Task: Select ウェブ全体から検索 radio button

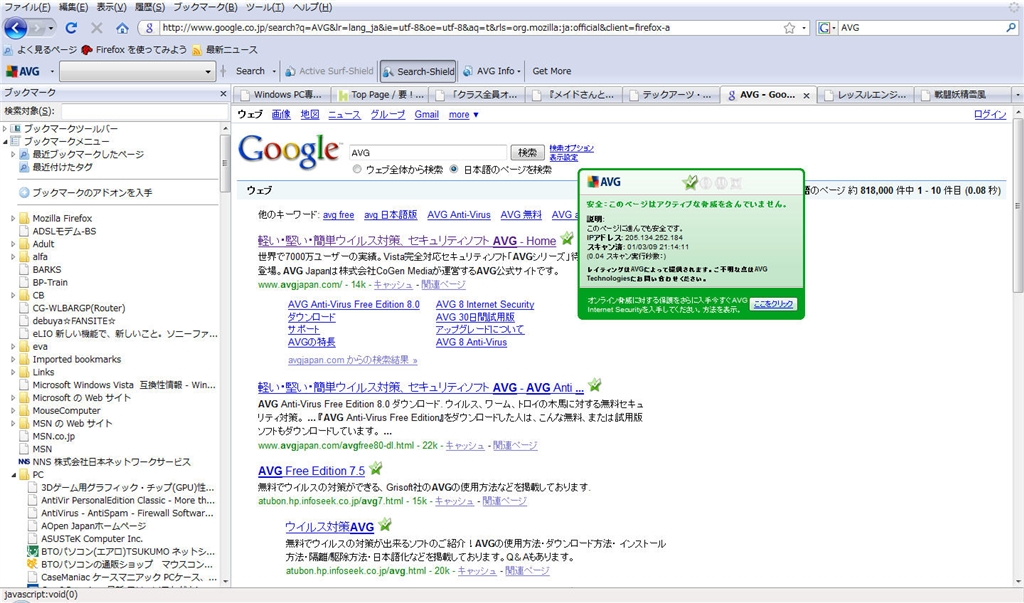Action: (x=357, y=169)
